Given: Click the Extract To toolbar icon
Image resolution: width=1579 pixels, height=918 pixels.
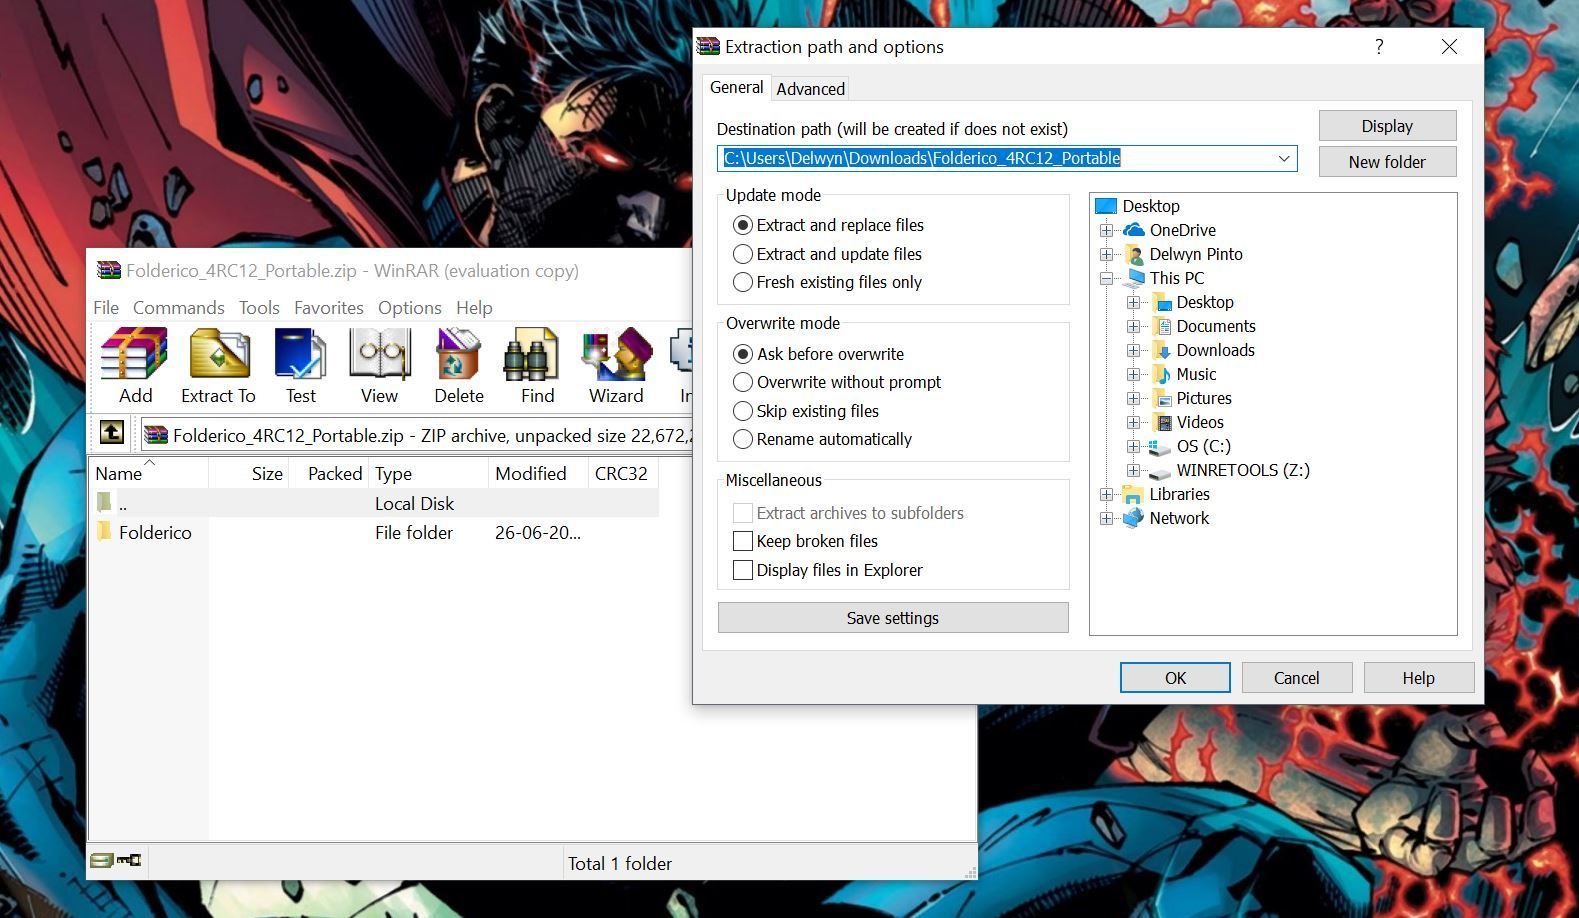Looking at the screenshot, I should pyautogui.click(x=219, y=354).
